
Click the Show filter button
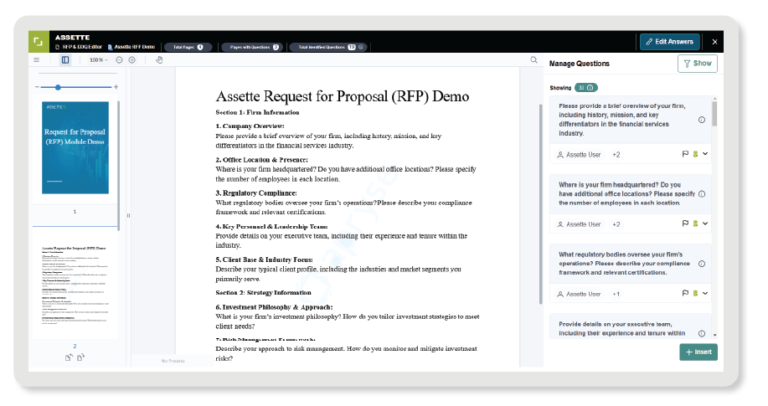point(697,63)
